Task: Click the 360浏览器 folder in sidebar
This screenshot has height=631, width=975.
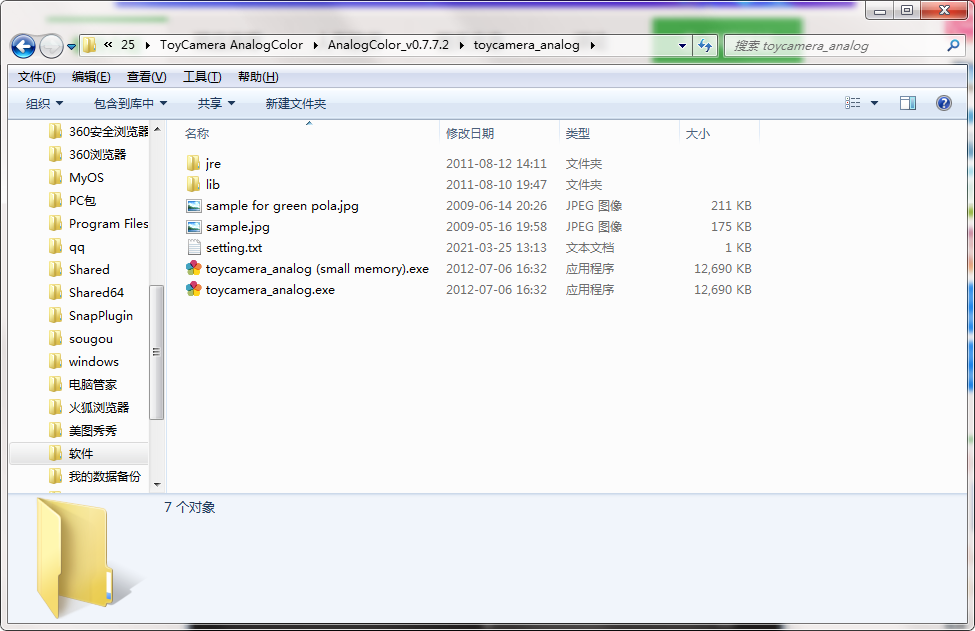Action: pyautogui.click(x=88, y=155)
